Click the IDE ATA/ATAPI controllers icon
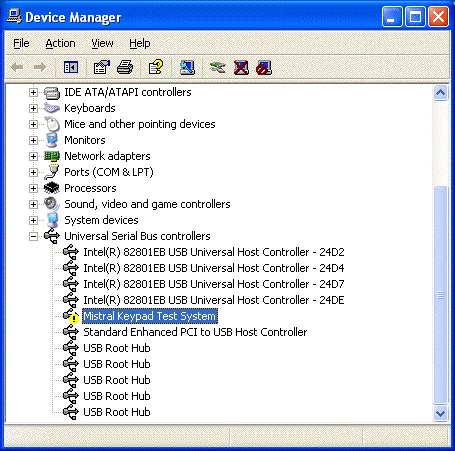This screenshot has height=451, width=455. [x=52, y=92]
